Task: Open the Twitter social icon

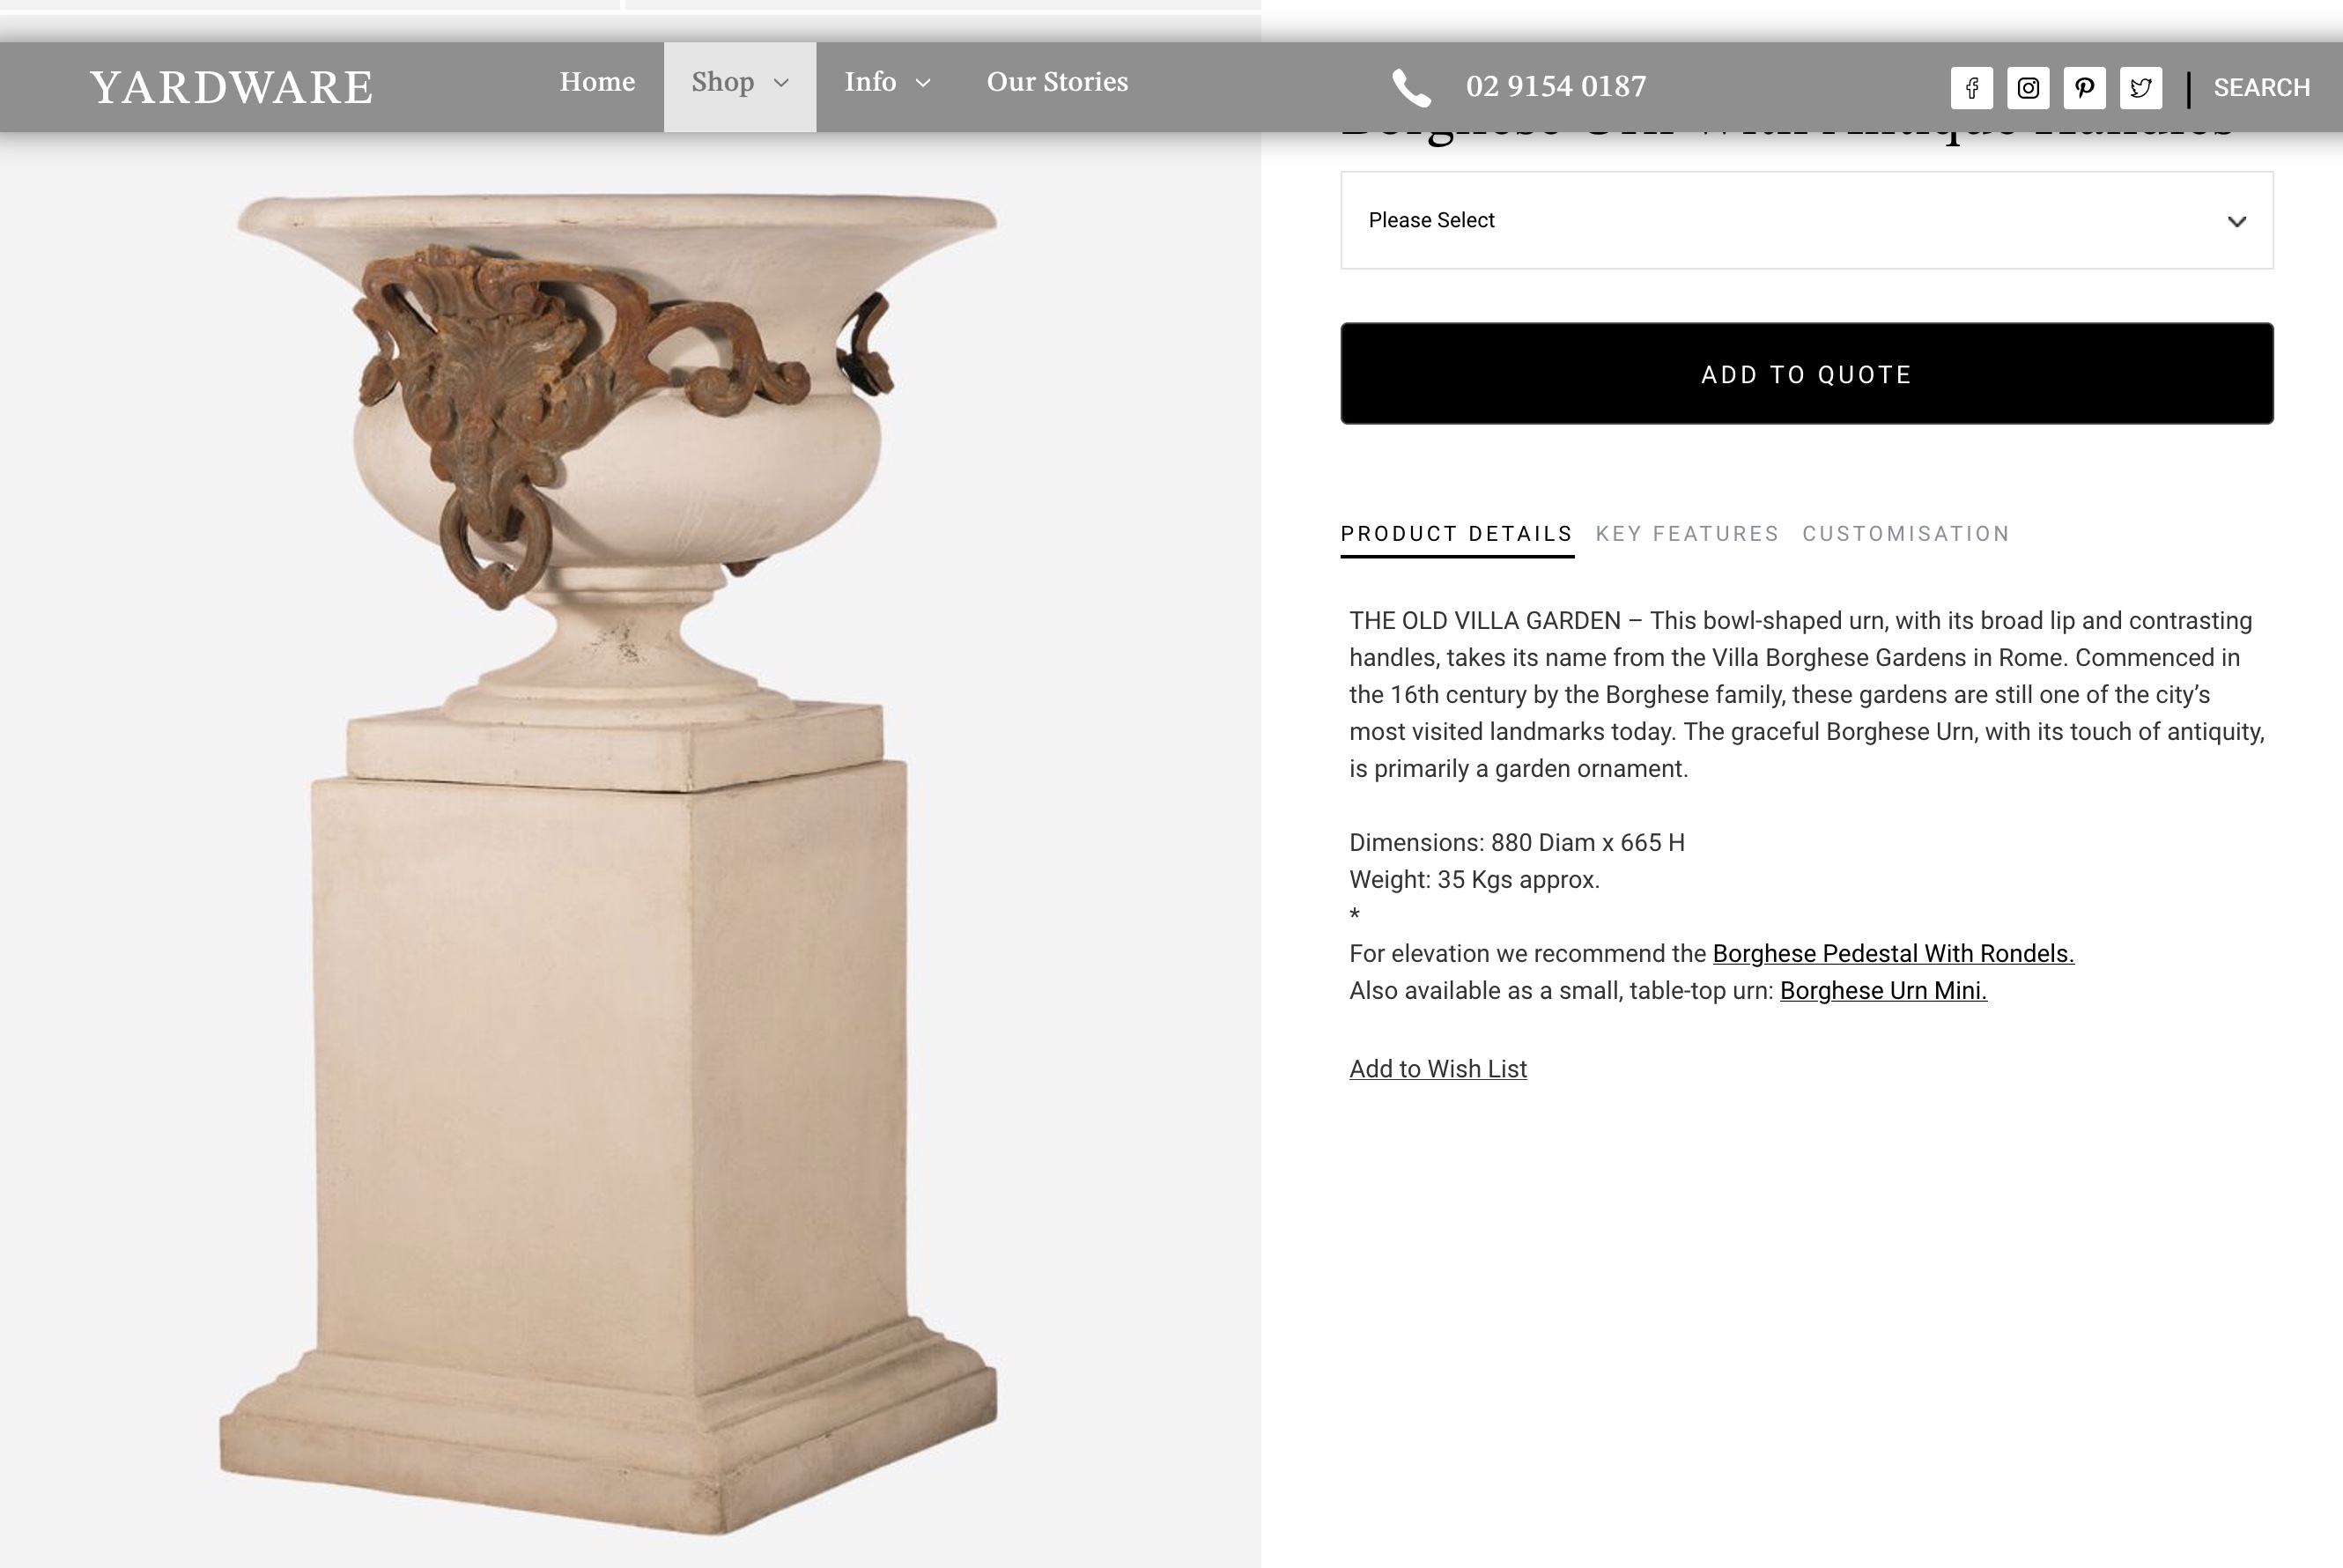Action: point(2140,88)
